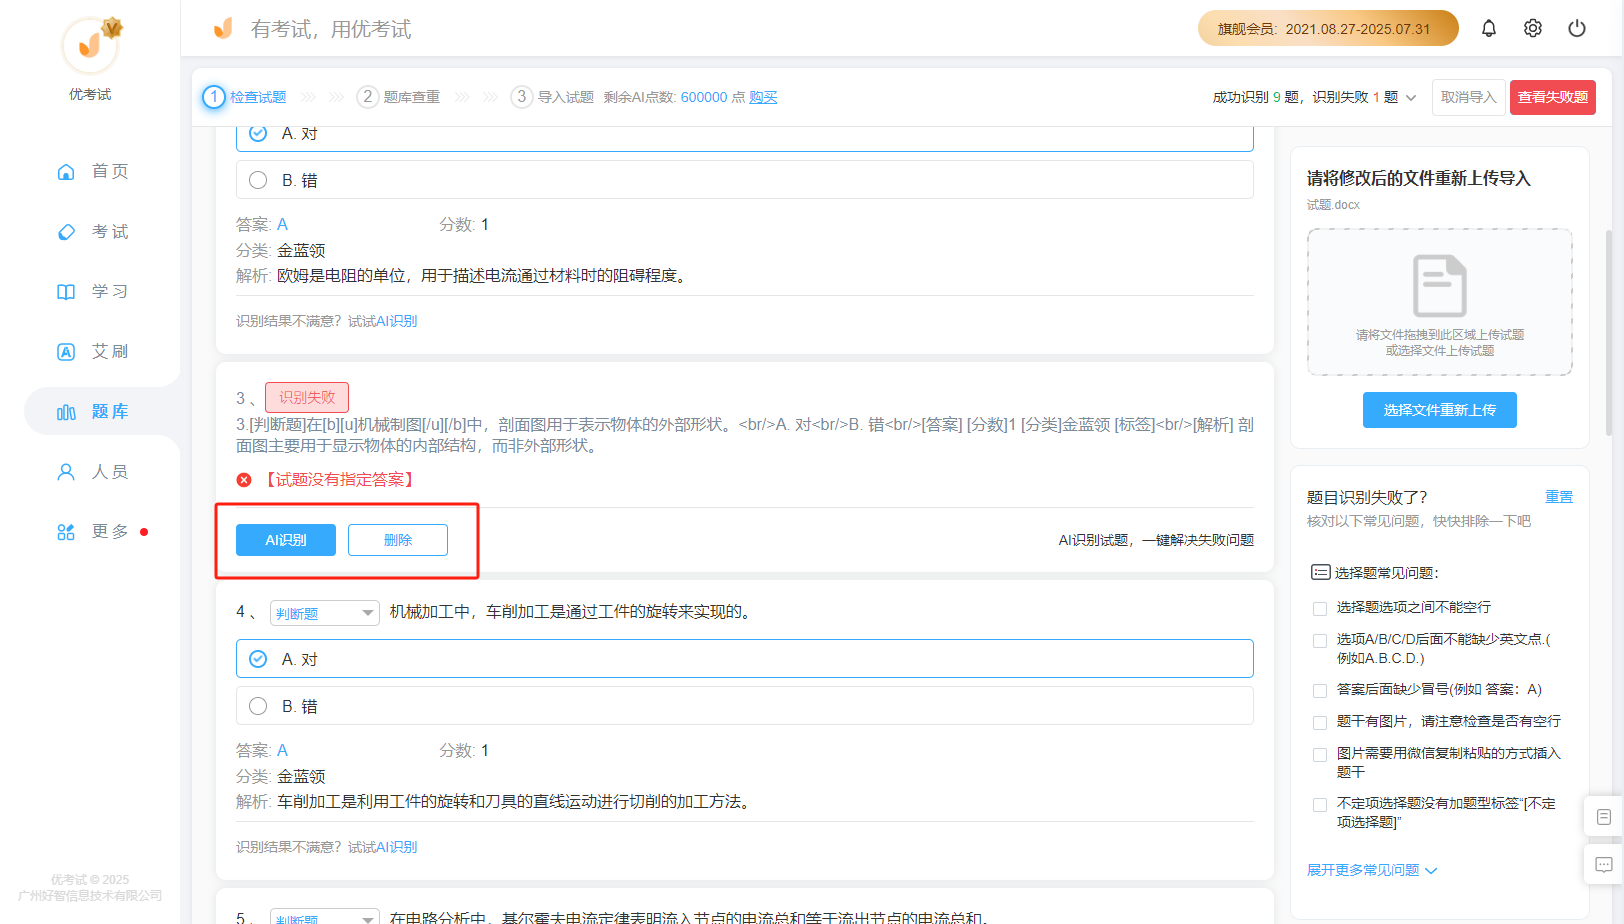Click 查看失败题 red button
The width and height of the screenshot is (1624, 924).
(x=1553, y=97)
